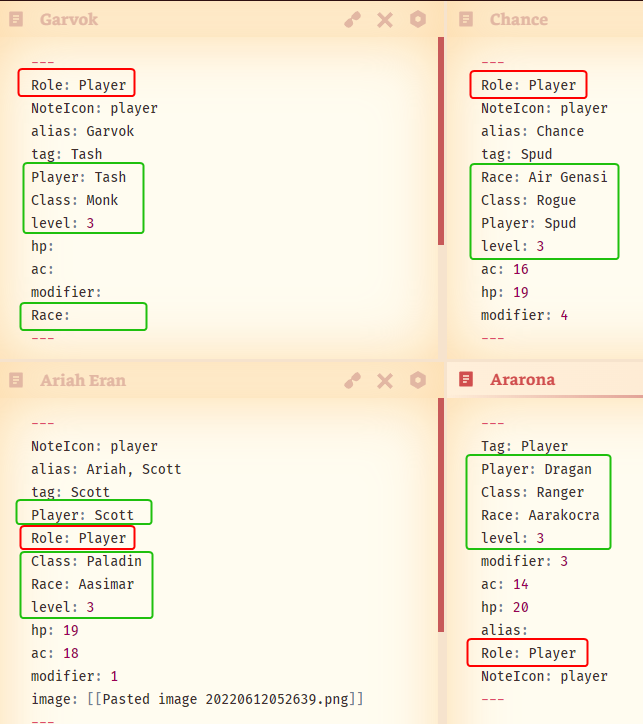The image size is (643, 724).
Task: Click the red note icon beside Ararona
Action: pos(466,380)
